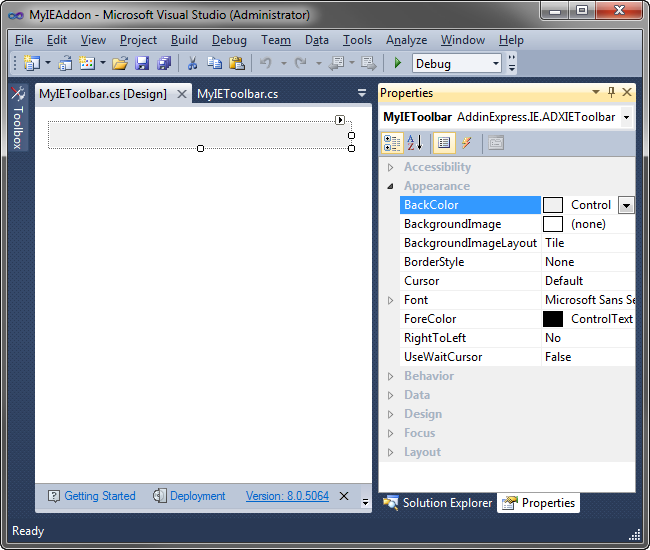Click the RightToLeft value No
The height and width of the screenshot is (550, 650).
click(553, 338)
